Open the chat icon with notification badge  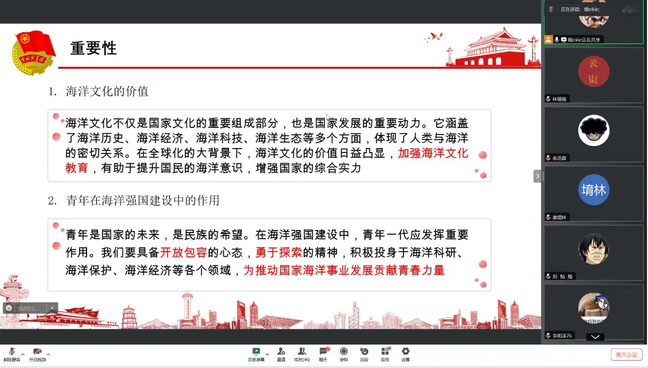[x=323, y=354]
